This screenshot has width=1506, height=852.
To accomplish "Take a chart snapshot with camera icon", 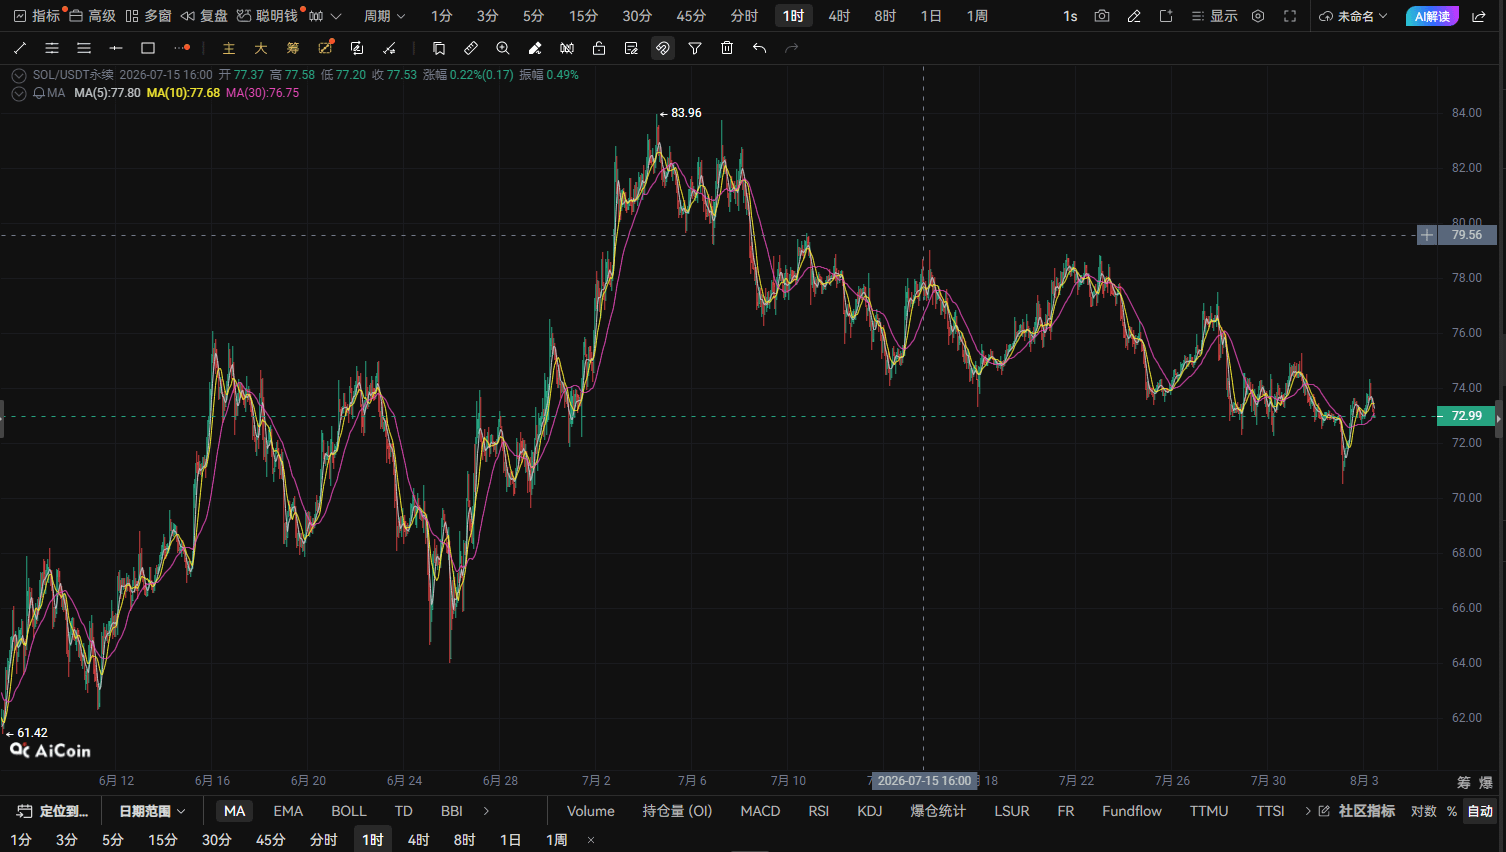I will click(x=1102, y=16).
